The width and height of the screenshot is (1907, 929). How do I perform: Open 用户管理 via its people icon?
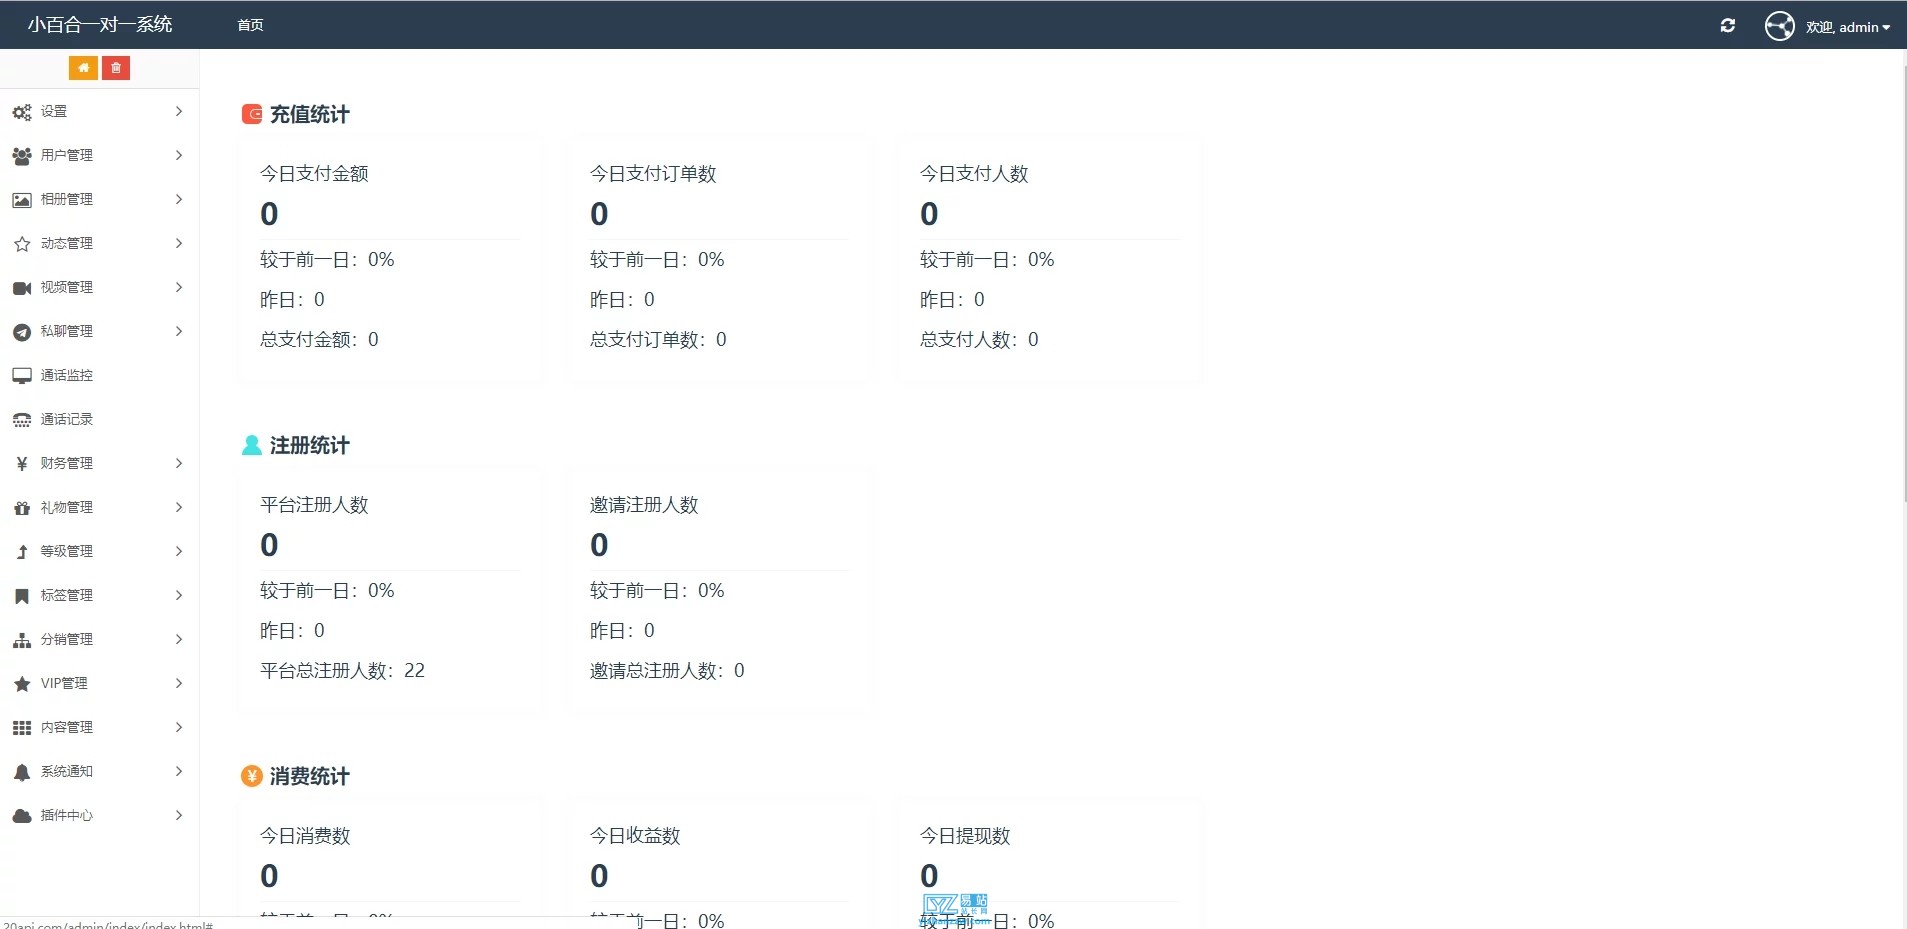(x=21, y=155)
